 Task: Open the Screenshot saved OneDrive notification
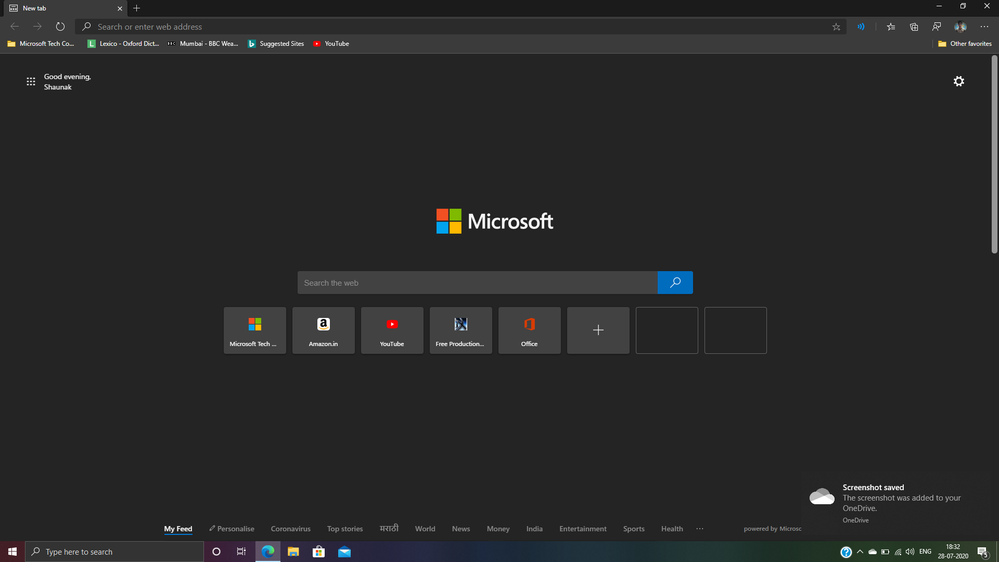898,504
